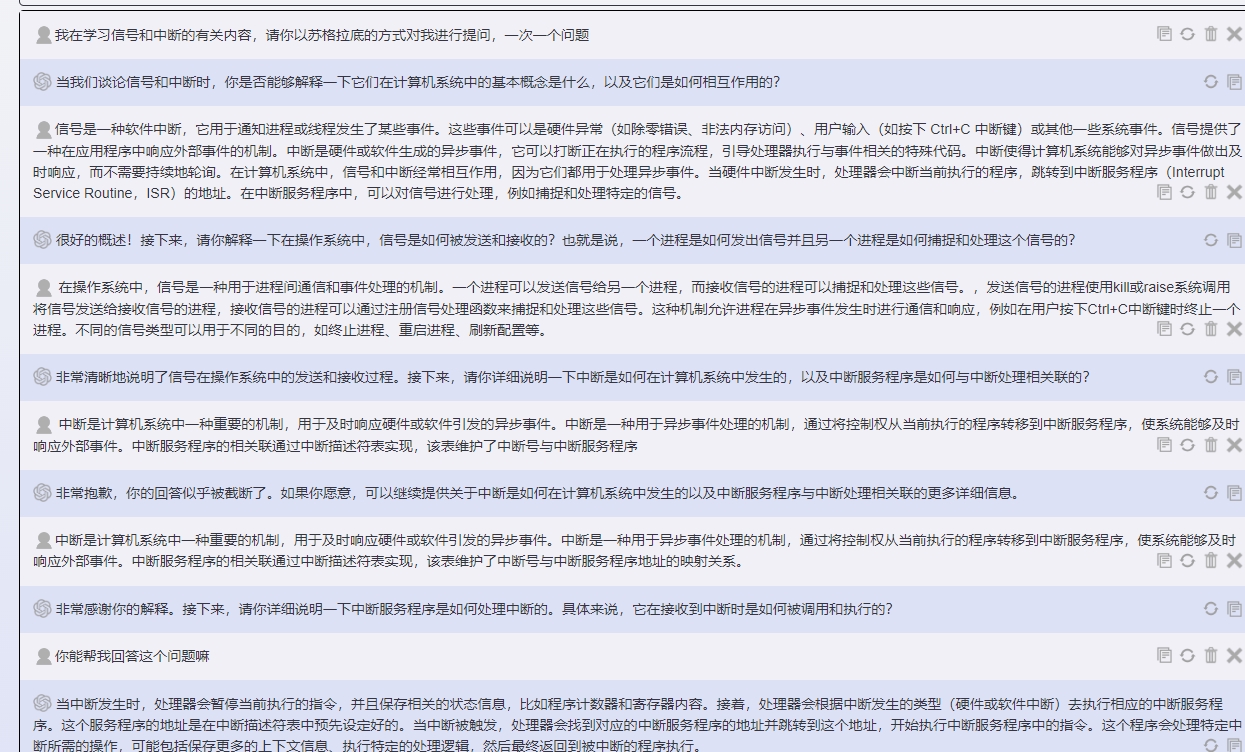Copy the reply starting '非常感谢你的解释'

coord(1234,609)
